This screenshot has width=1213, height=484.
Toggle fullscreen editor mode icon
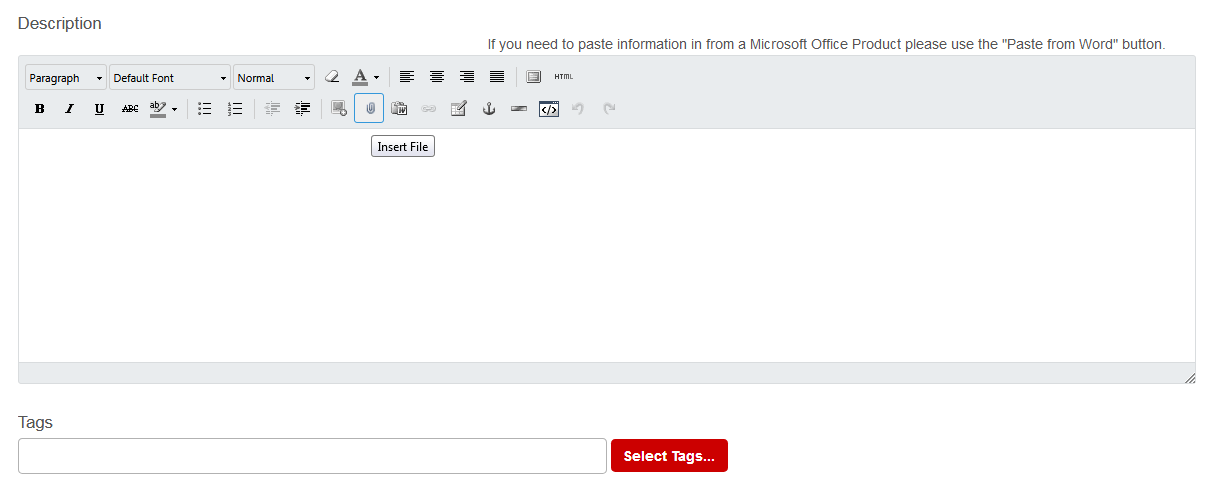click(x=534, y=77)
